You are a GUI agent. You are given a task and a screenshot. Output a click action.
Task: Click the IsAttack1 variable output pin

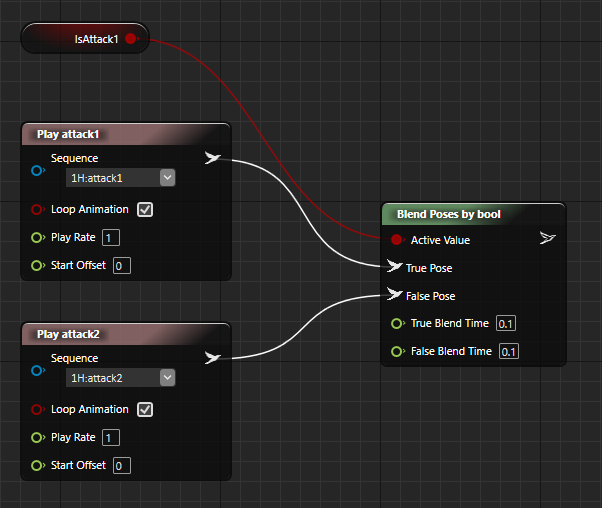coord(131,39)
